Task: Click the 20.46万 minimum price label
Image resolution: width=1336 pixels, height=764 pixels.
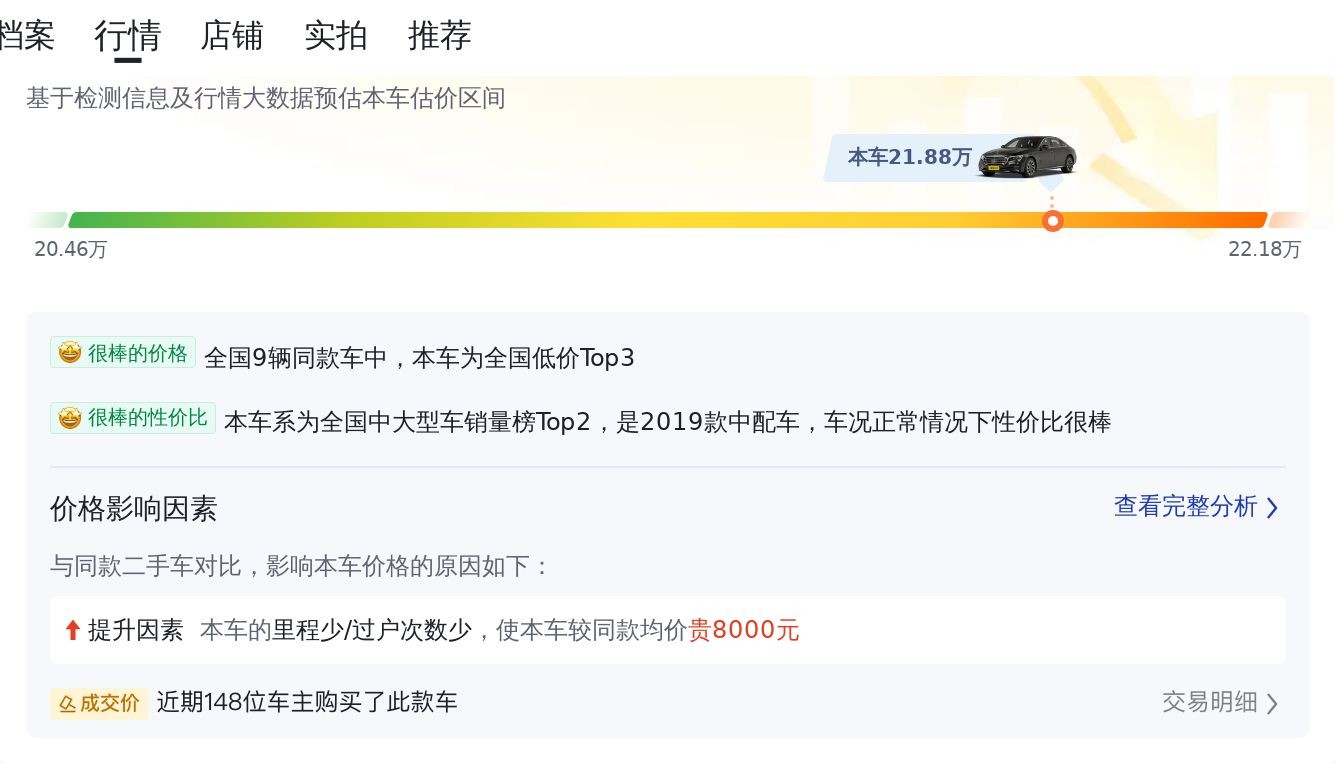Action: [x=70, y=250]
